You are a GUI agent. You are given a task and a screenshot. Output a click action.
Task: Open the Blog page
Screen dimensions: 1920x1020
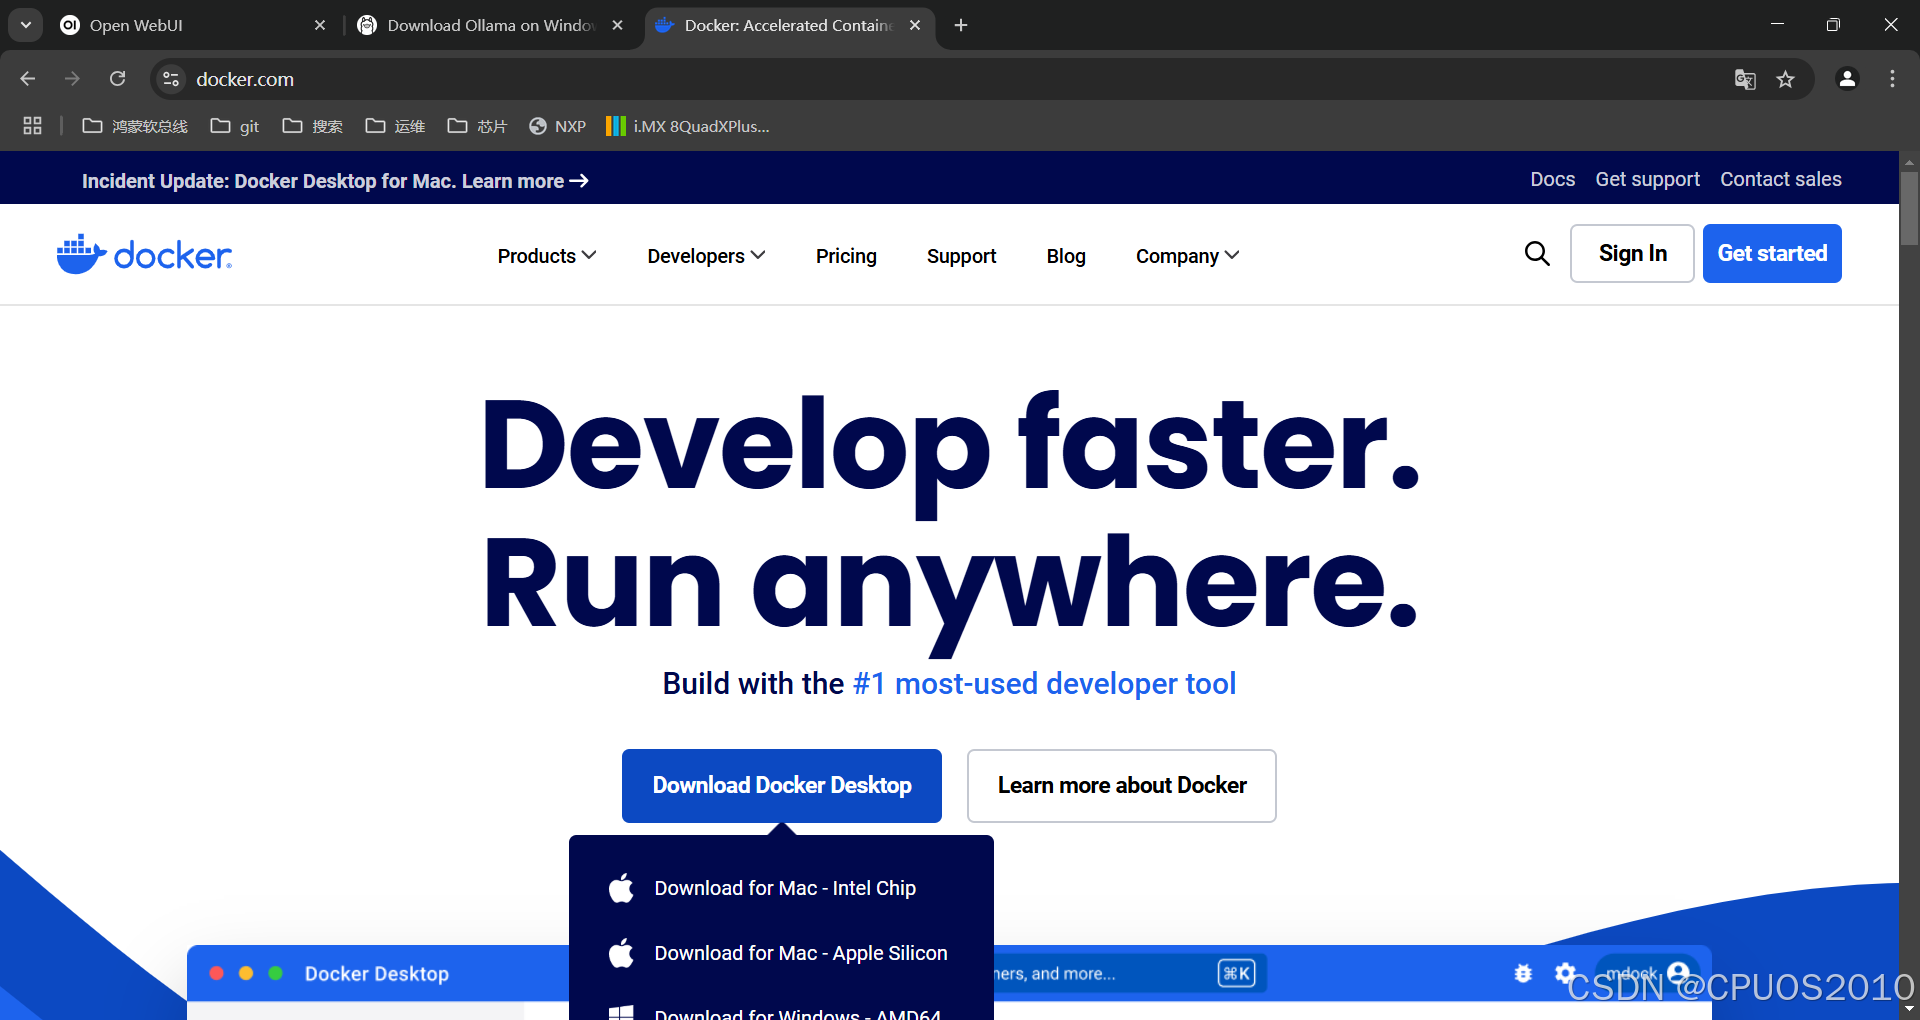(1066, 256)
